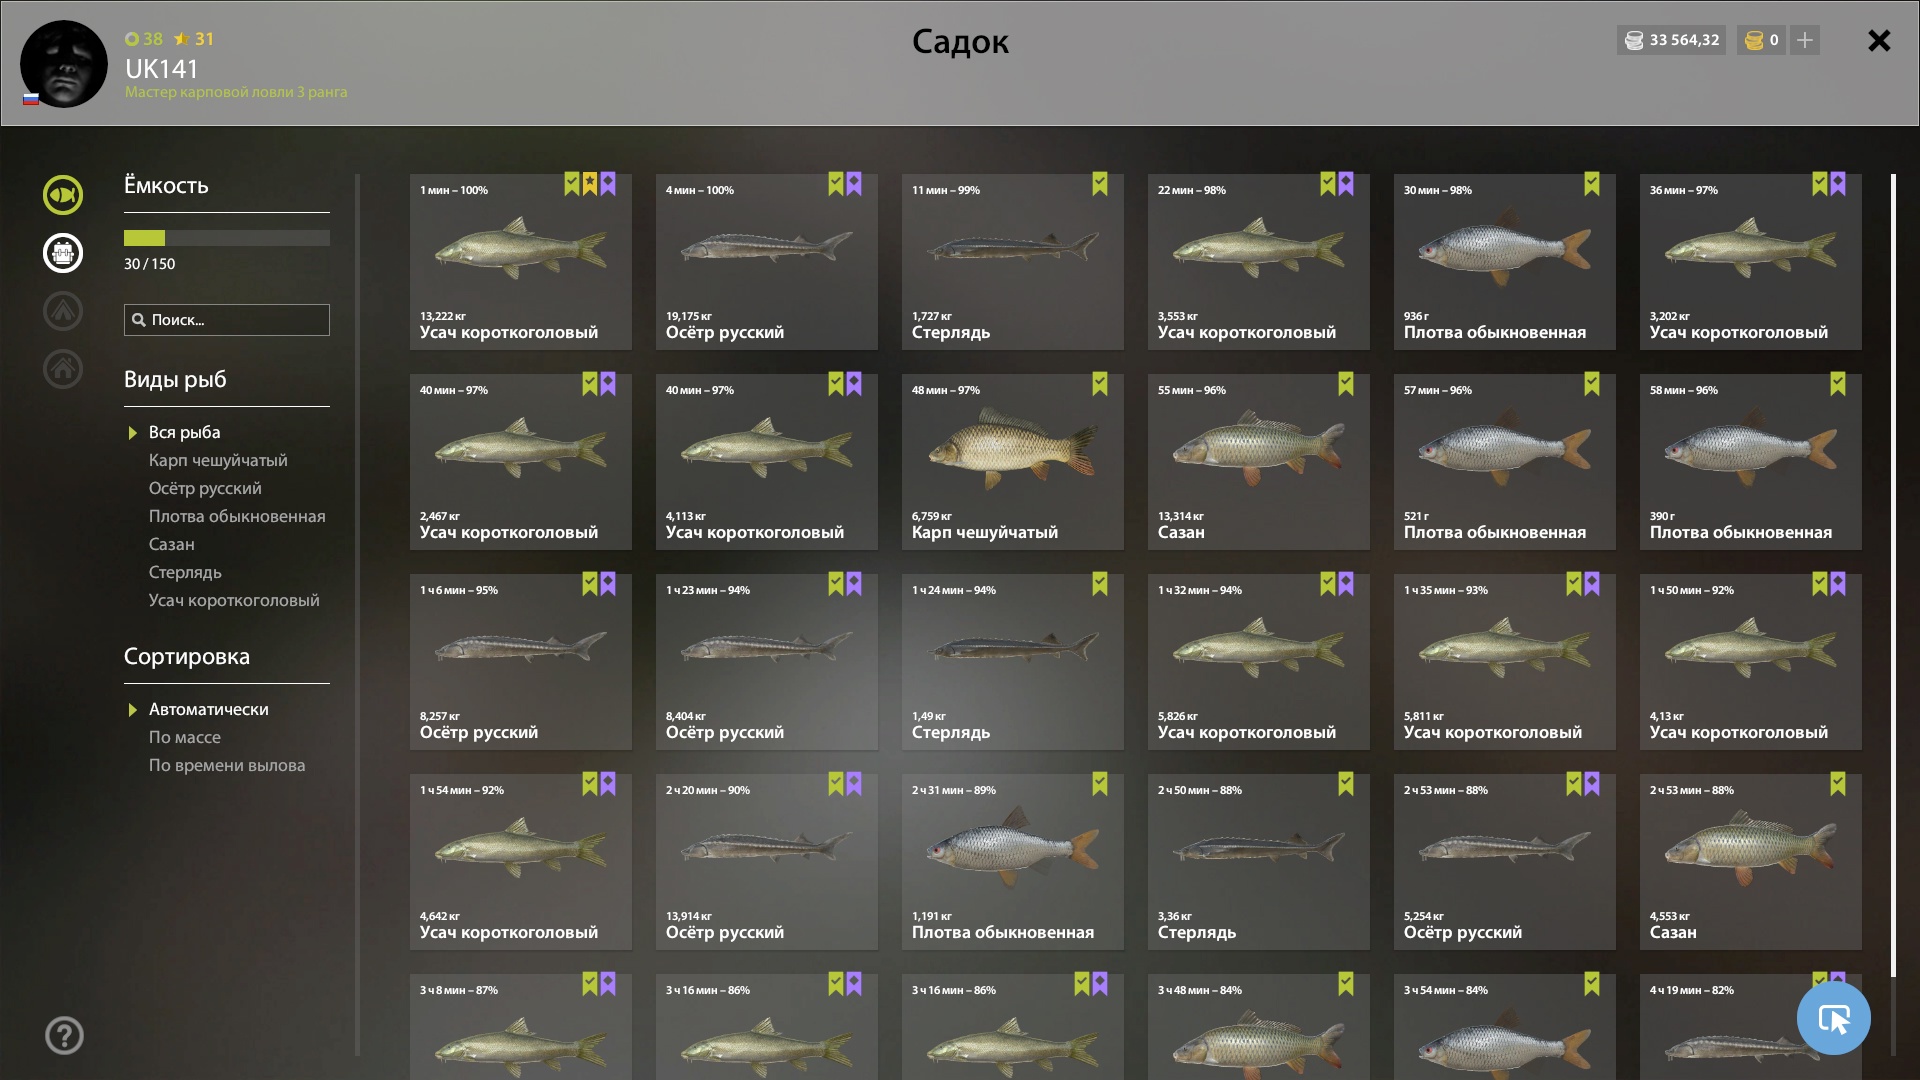Click the capacity progress bar
Image resolution: width=1920 pixels, height=1080 pixels.
(x=227, y=238)
